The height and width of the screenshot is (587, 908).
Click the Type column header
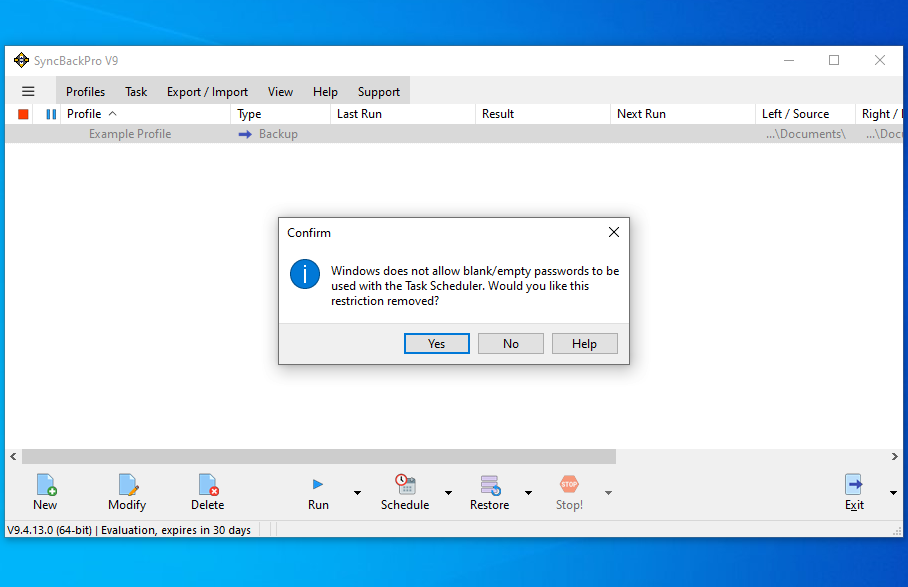point(281,114)
